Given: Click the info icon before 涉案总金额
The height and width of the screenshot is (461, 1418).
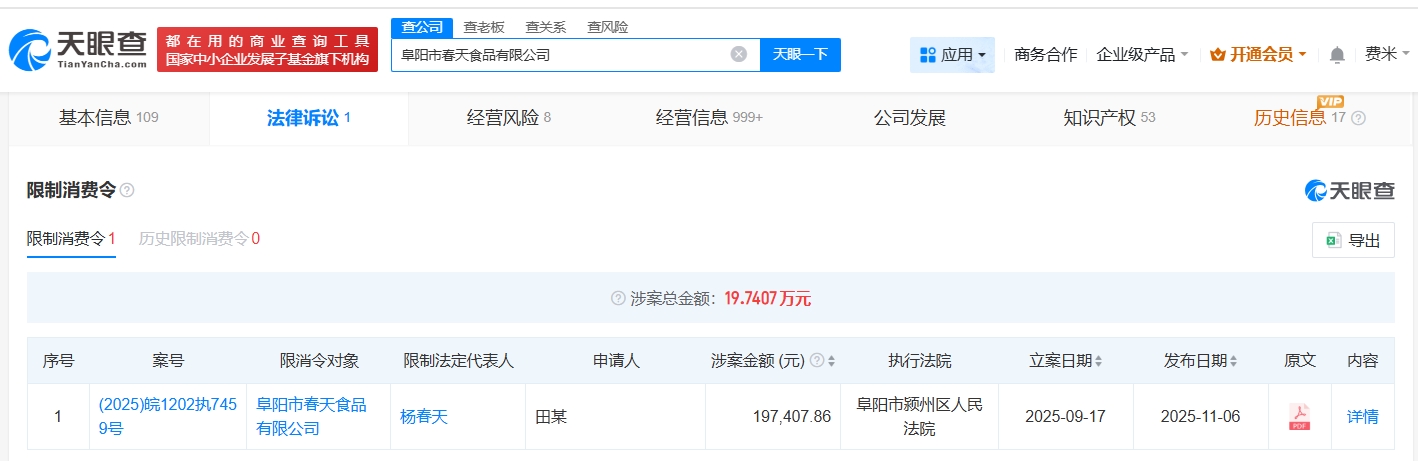Looking at the screenshot, I should coord(618,299).
